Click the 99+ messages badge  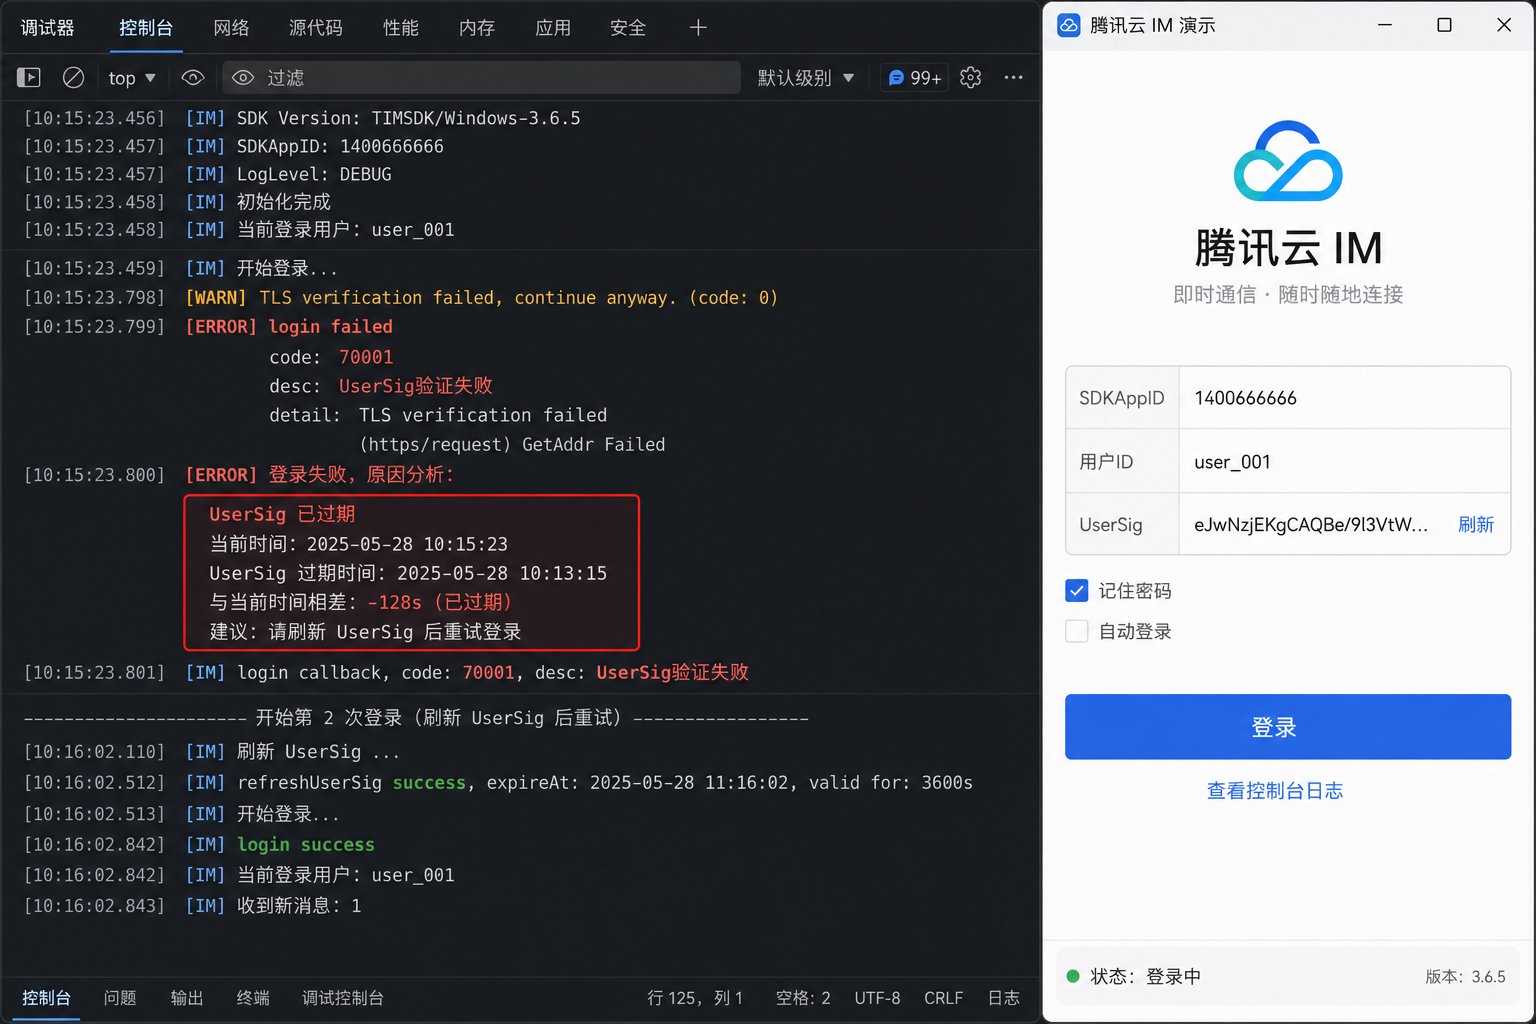coord(915,77)
